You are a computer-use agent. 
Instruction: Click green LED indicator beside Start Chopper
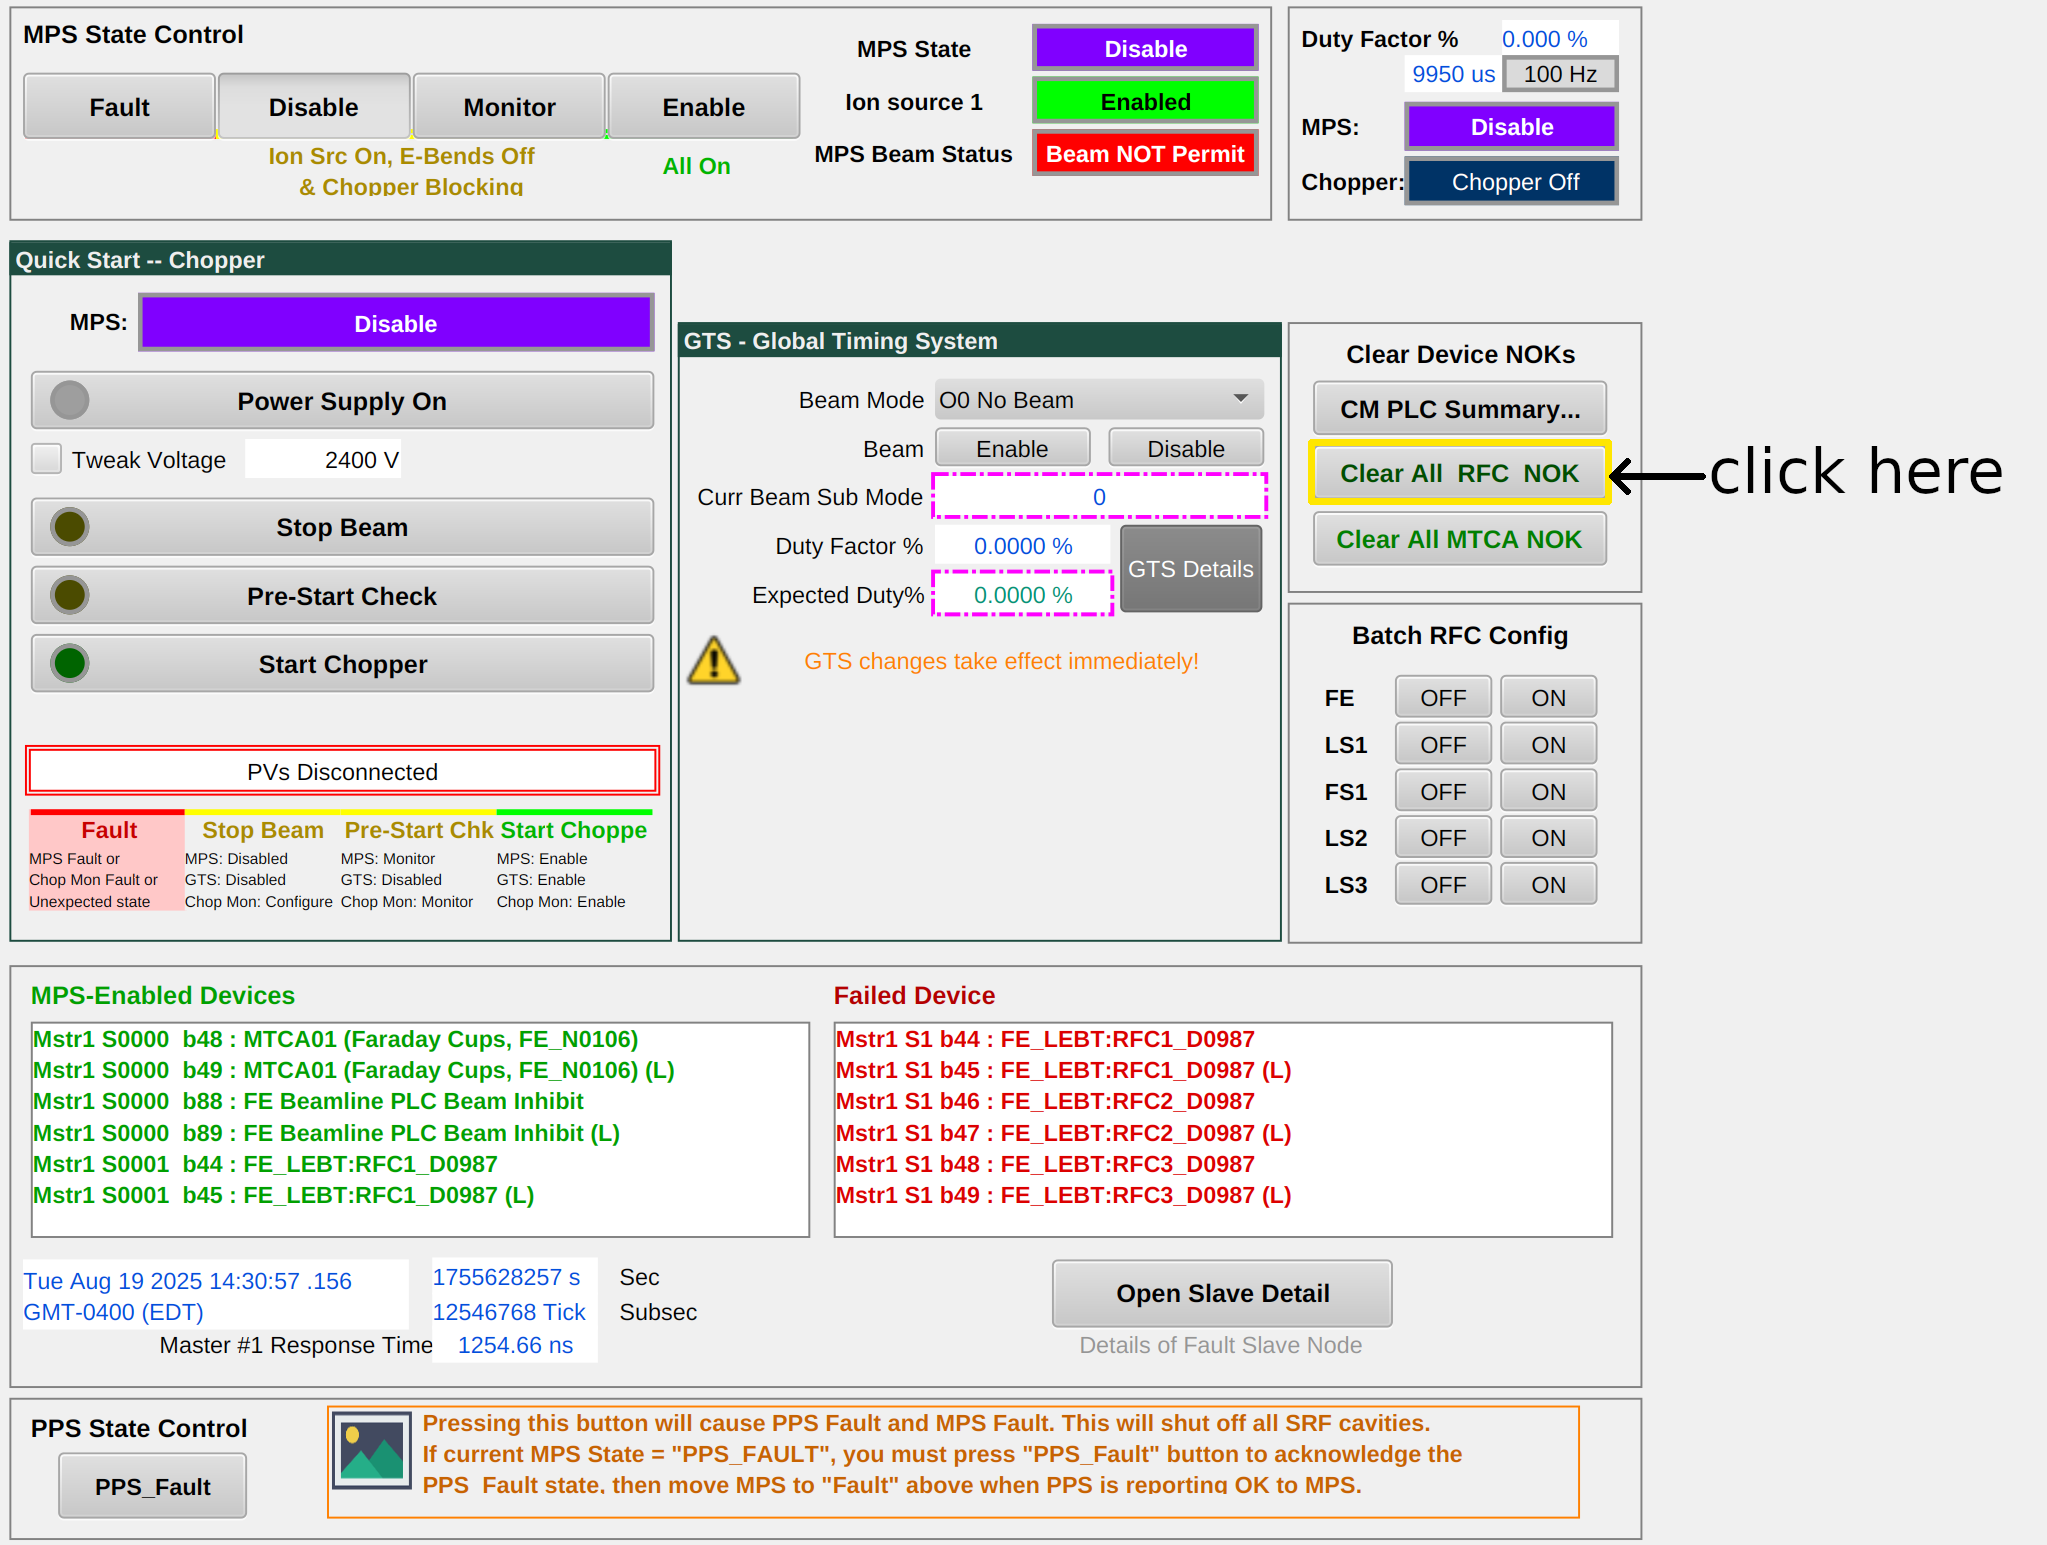(x=70, y=664)
